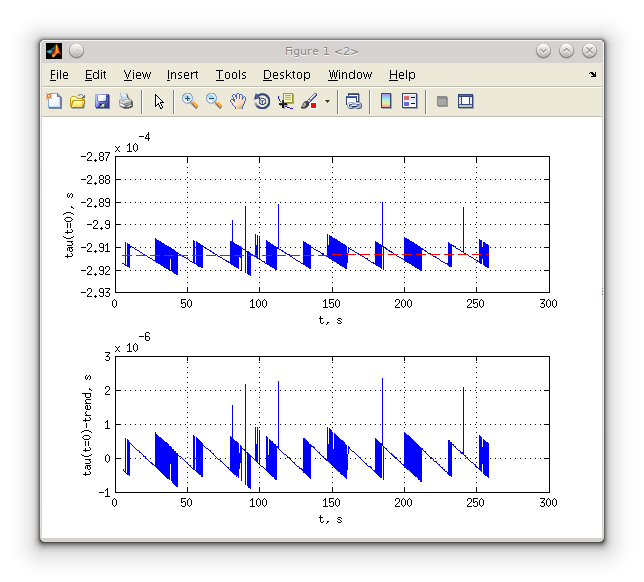Viewport: 644px width, 582px height.
Task: Select the Data Cursor tool
Action: point(286,101)
